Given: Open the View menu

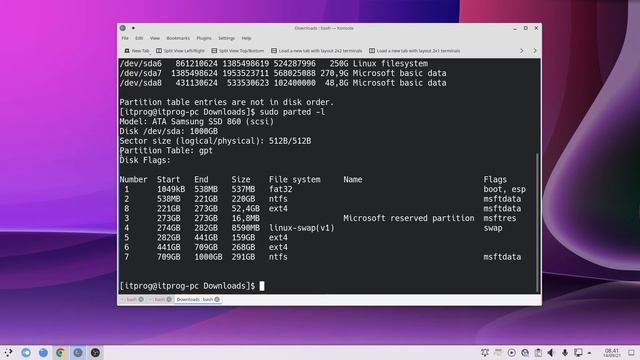Looking at the screenshot, I should (155, 38).
